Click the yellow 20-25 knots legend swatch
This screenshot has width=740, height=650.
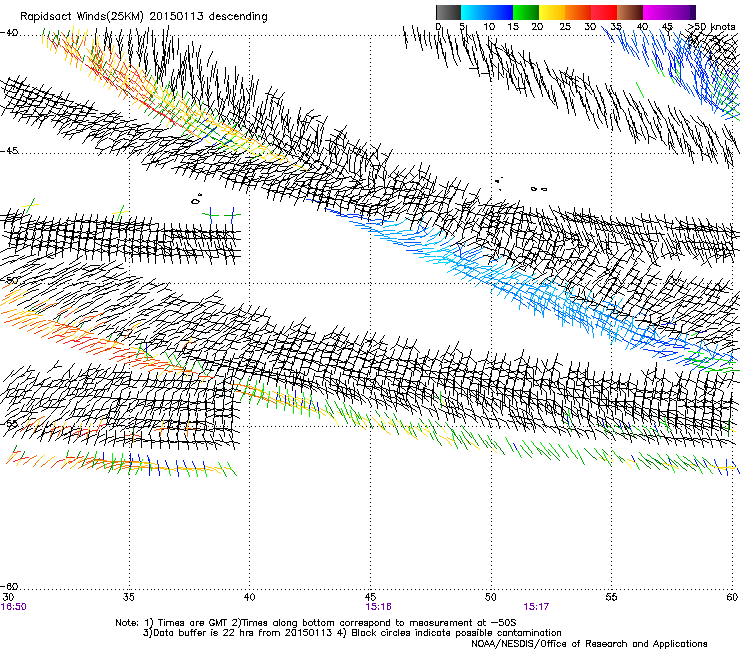point(552,12)
